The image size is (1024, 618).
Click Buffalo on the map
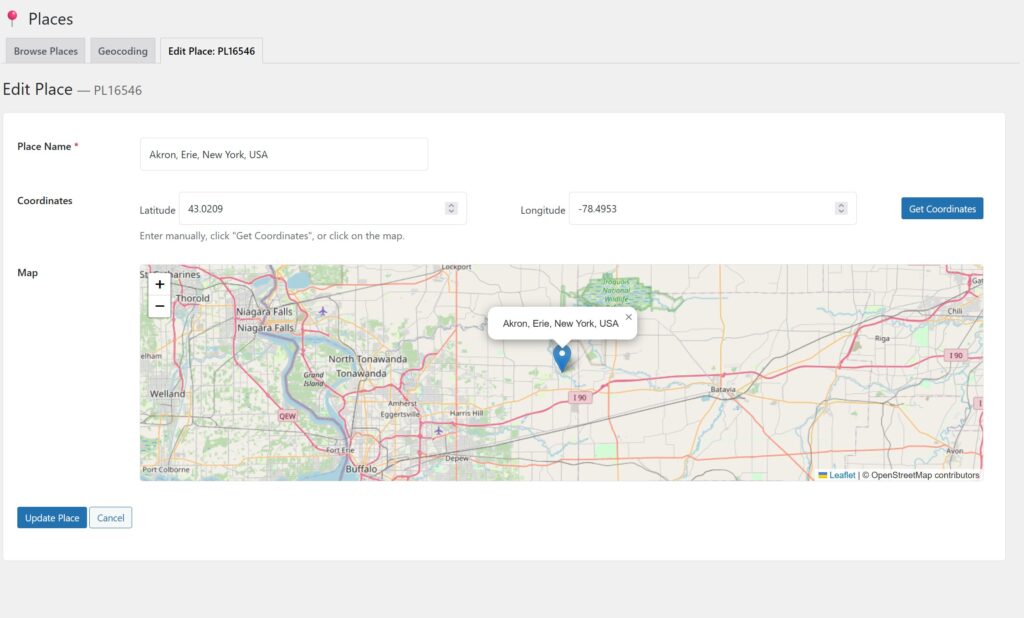tap(361, 468)
